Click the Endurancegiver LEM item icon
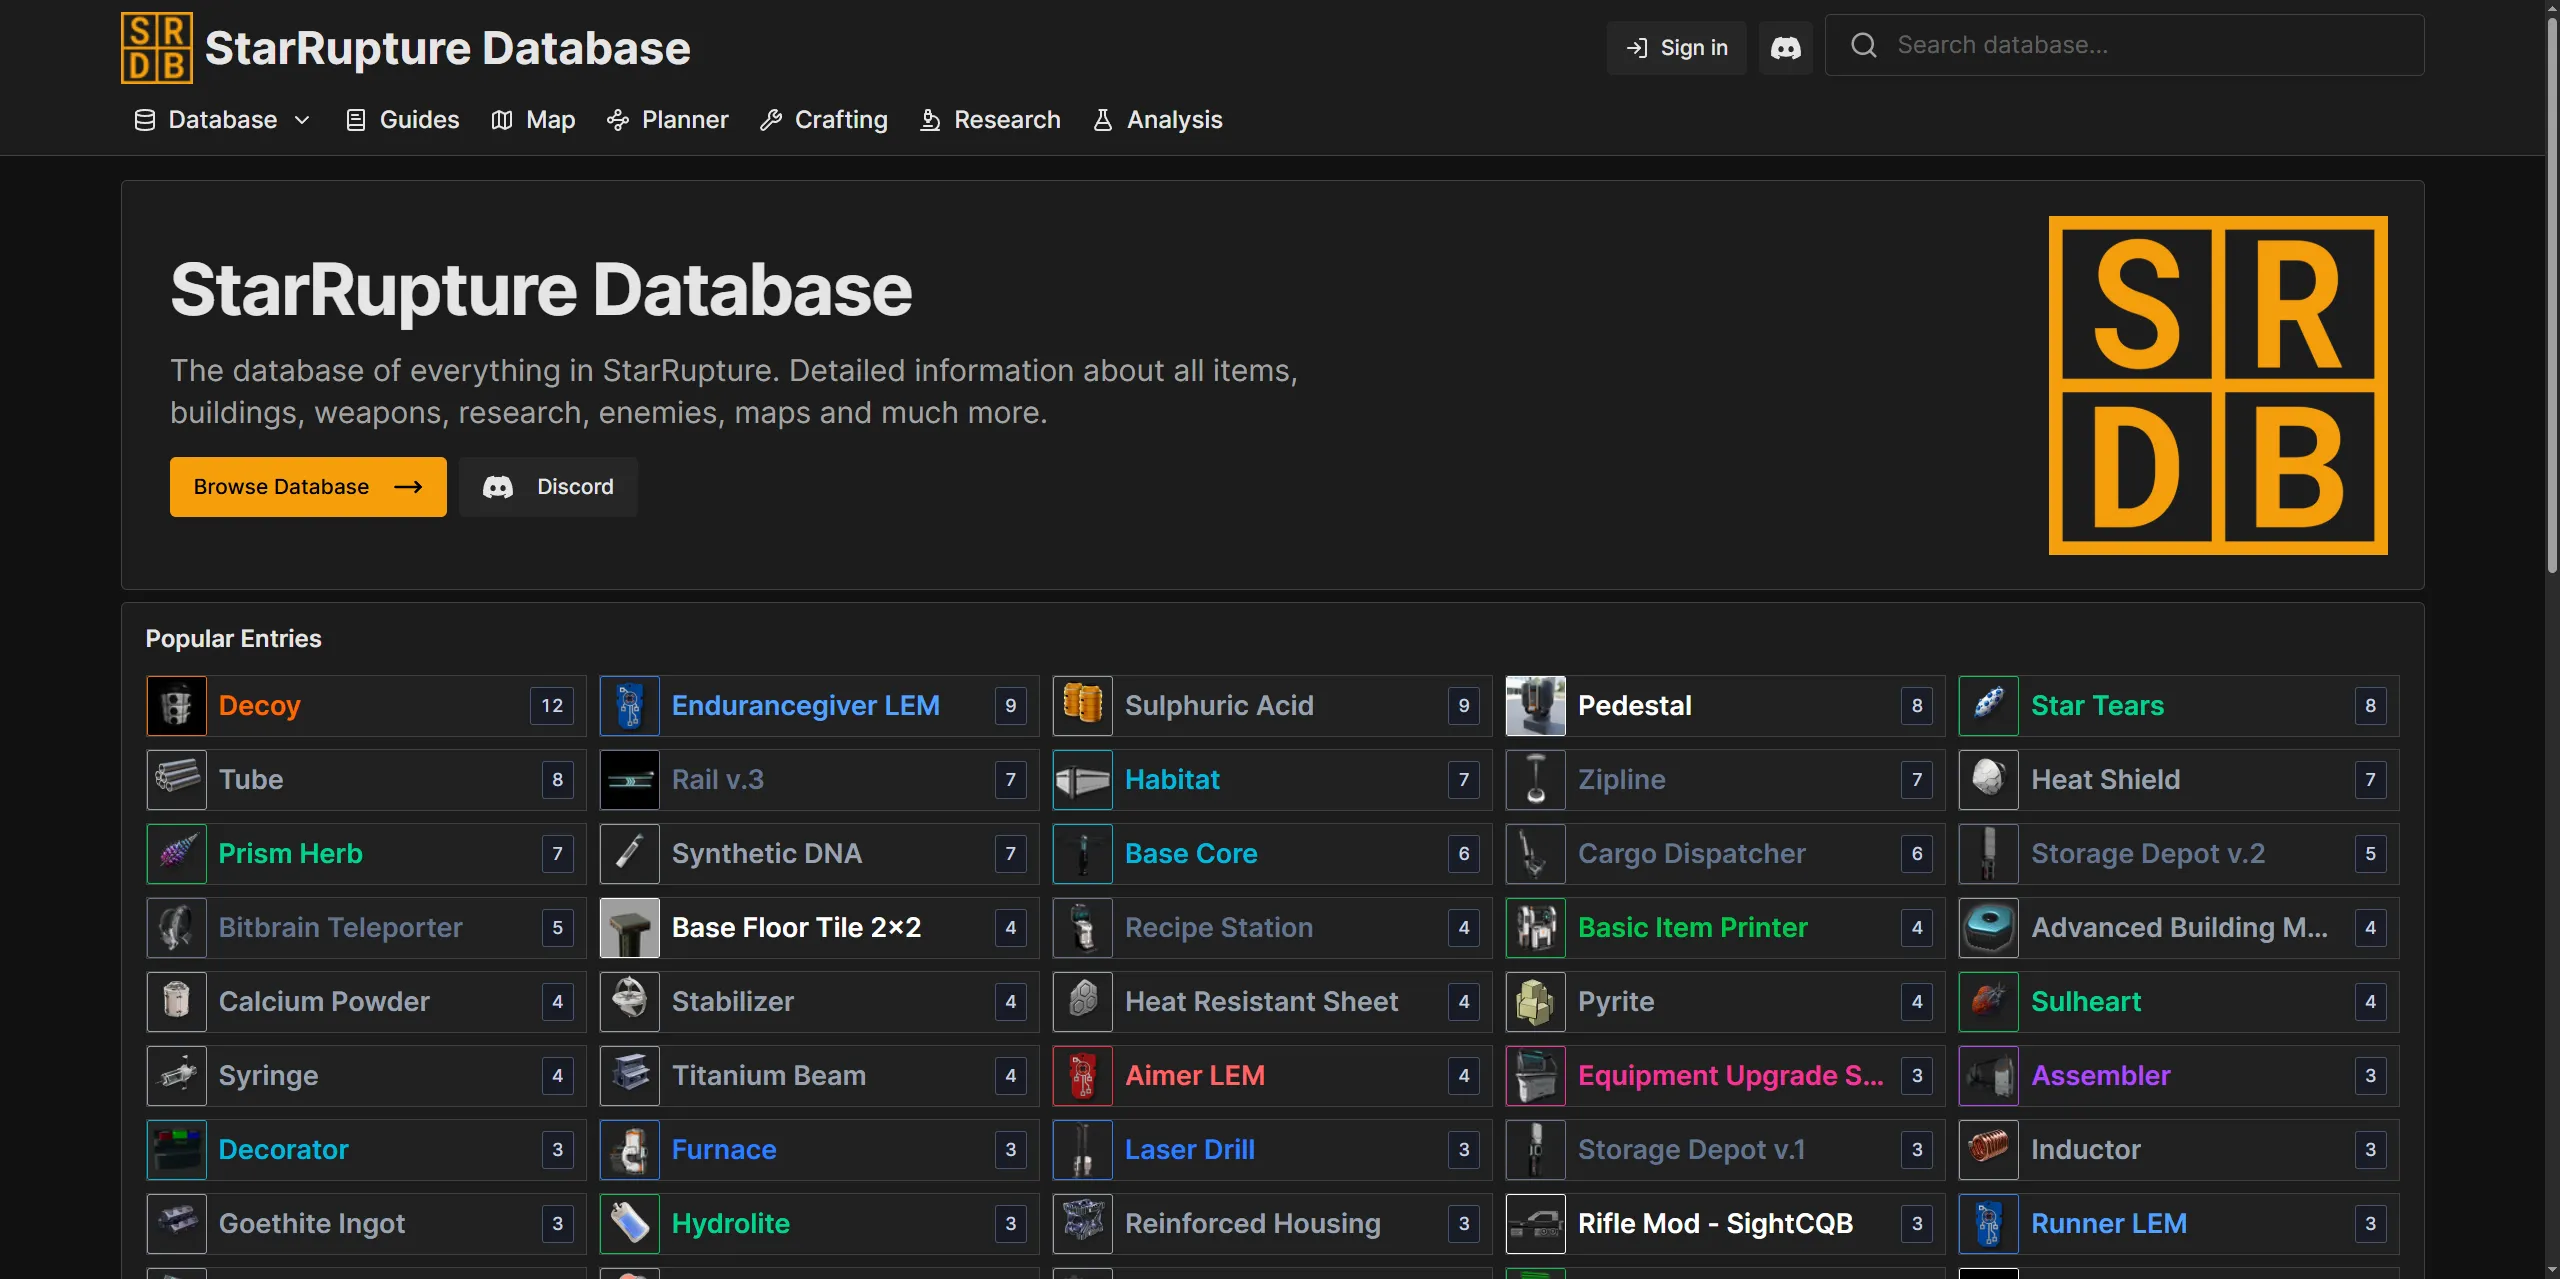 tap(630, 706)
